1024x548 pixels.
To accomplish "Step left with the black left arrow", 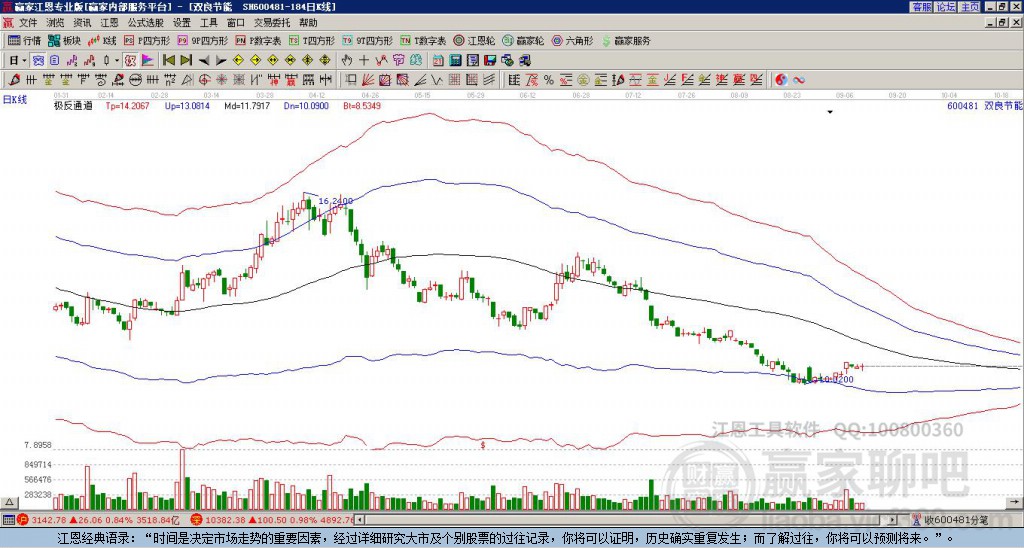I will click(x=204, y=61).
